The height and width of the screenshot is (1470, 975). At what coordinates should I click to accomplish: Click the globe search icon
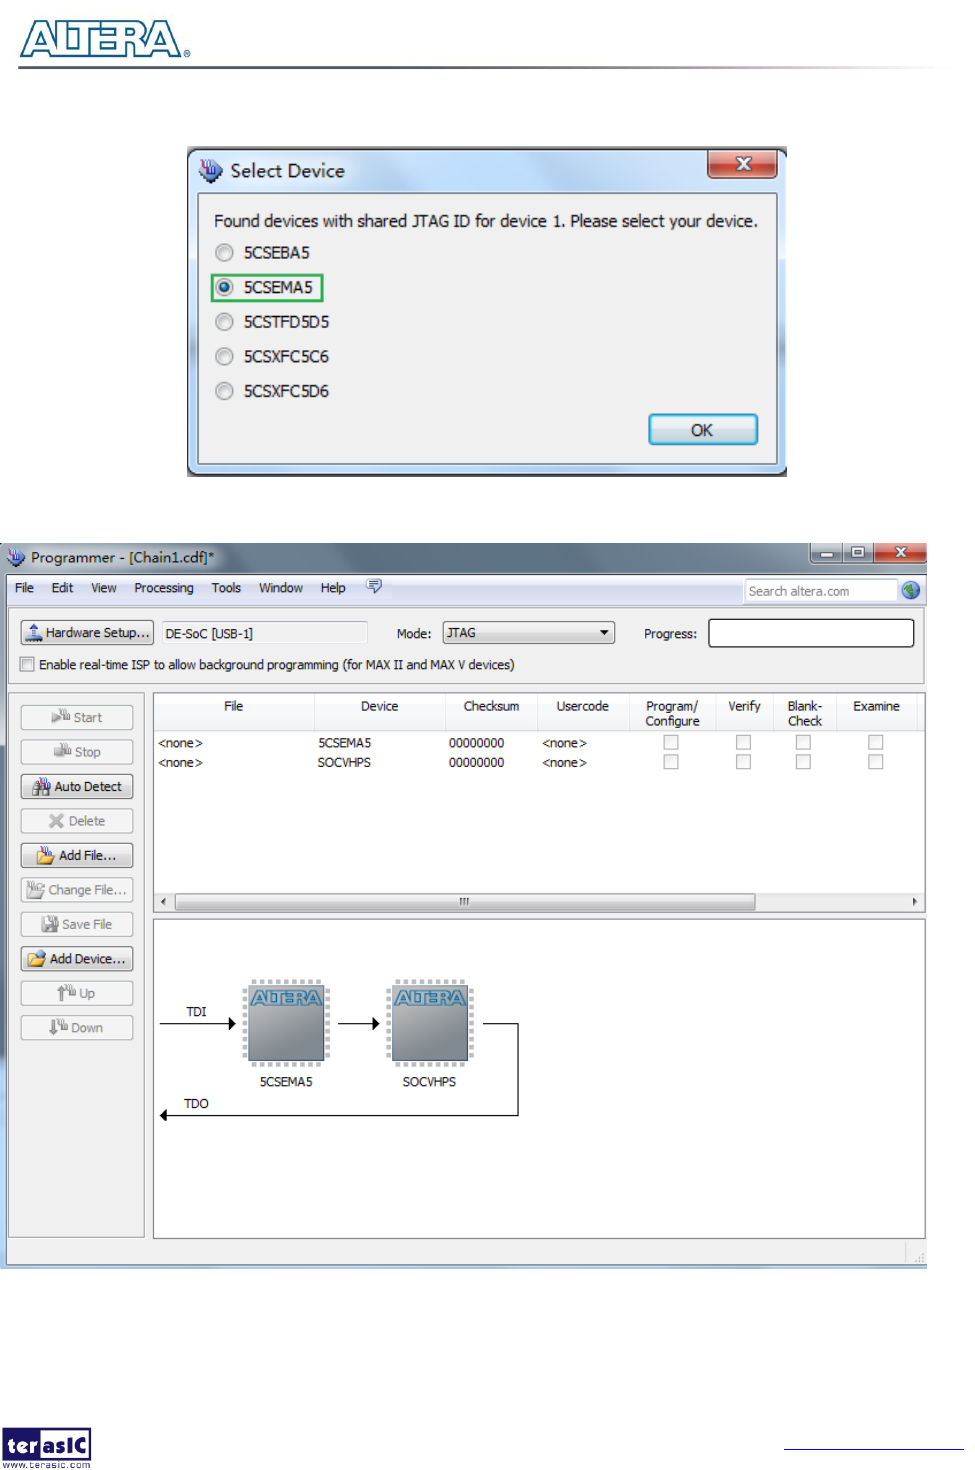point(911,591)
